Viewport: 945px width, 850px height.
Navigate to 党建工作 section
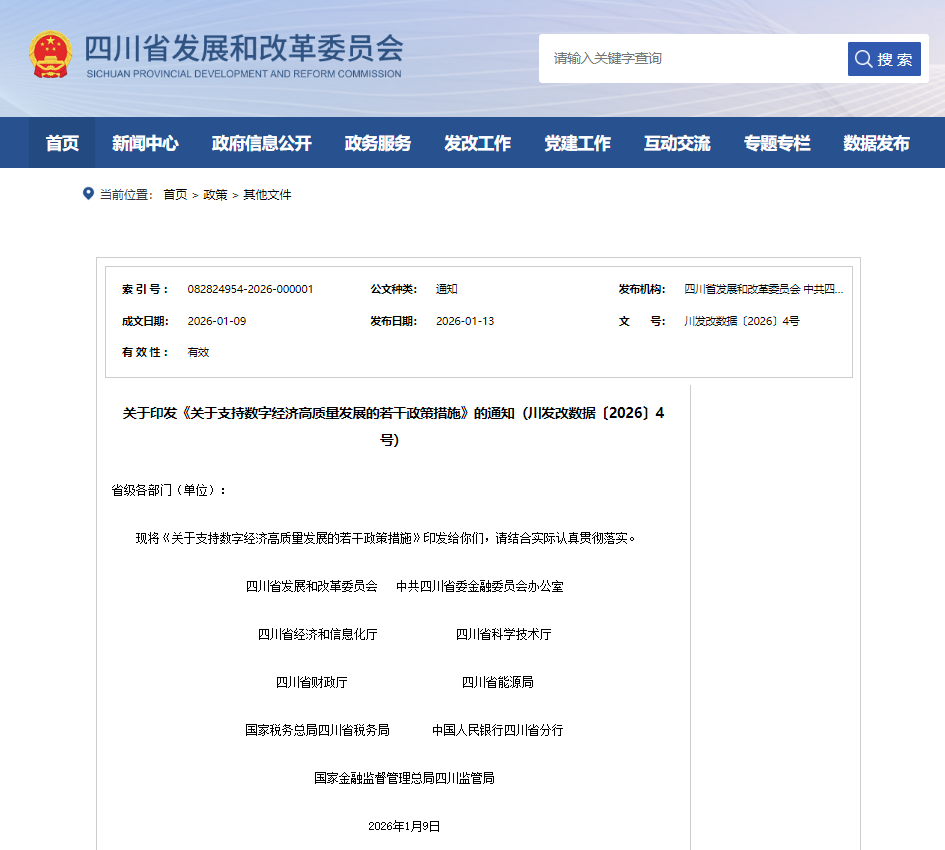[x=577, y=143]
